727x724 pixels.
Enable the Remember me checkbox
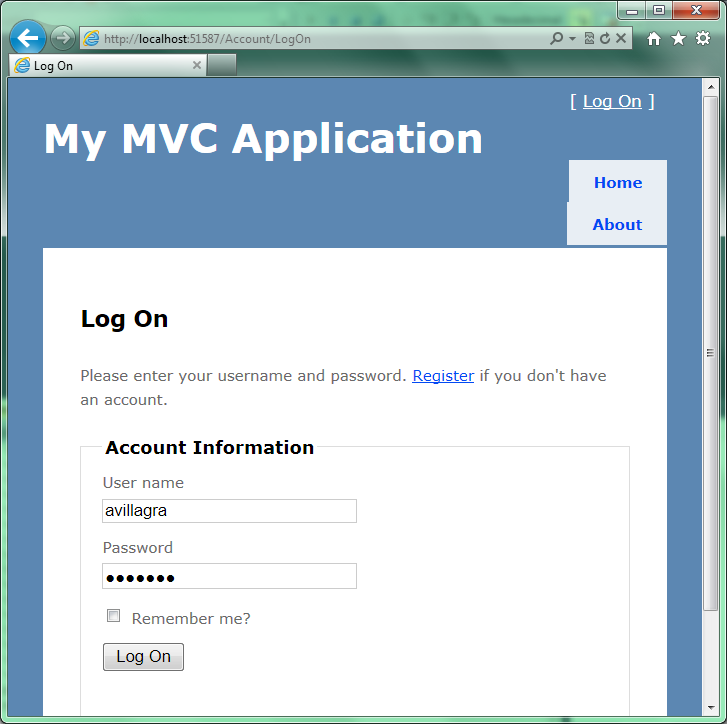(x=113, y=616)
